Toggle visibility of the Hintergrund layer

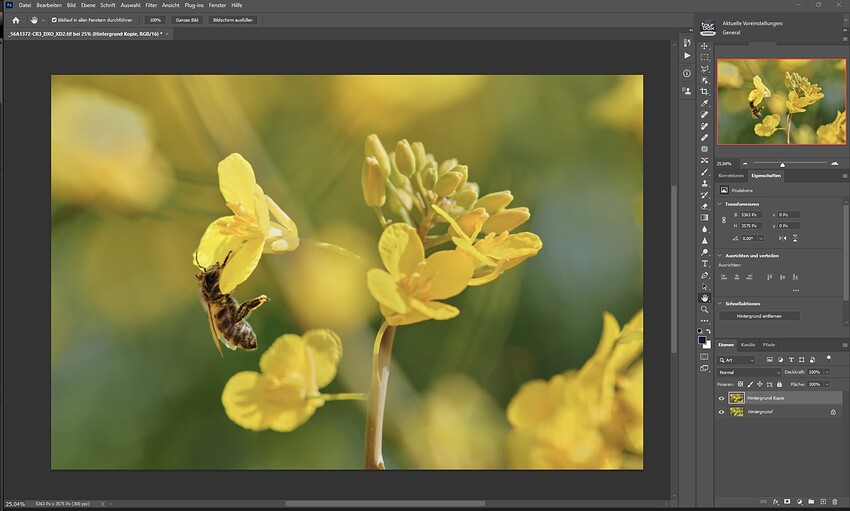[721, 411]
